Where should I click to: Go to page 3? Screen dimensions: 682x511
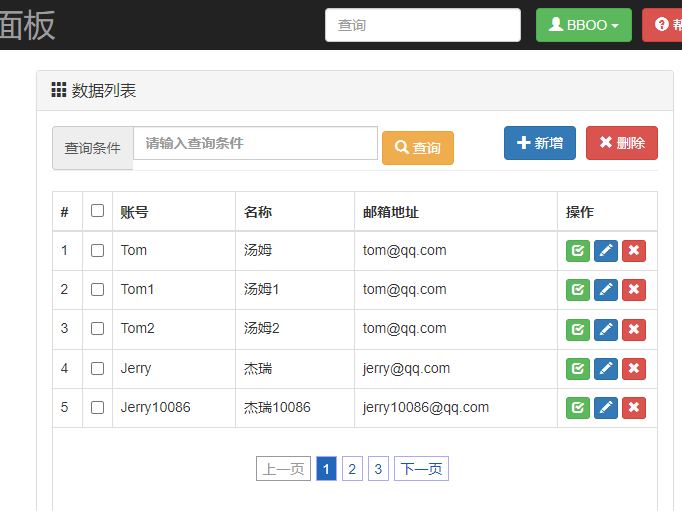[378, 469]
